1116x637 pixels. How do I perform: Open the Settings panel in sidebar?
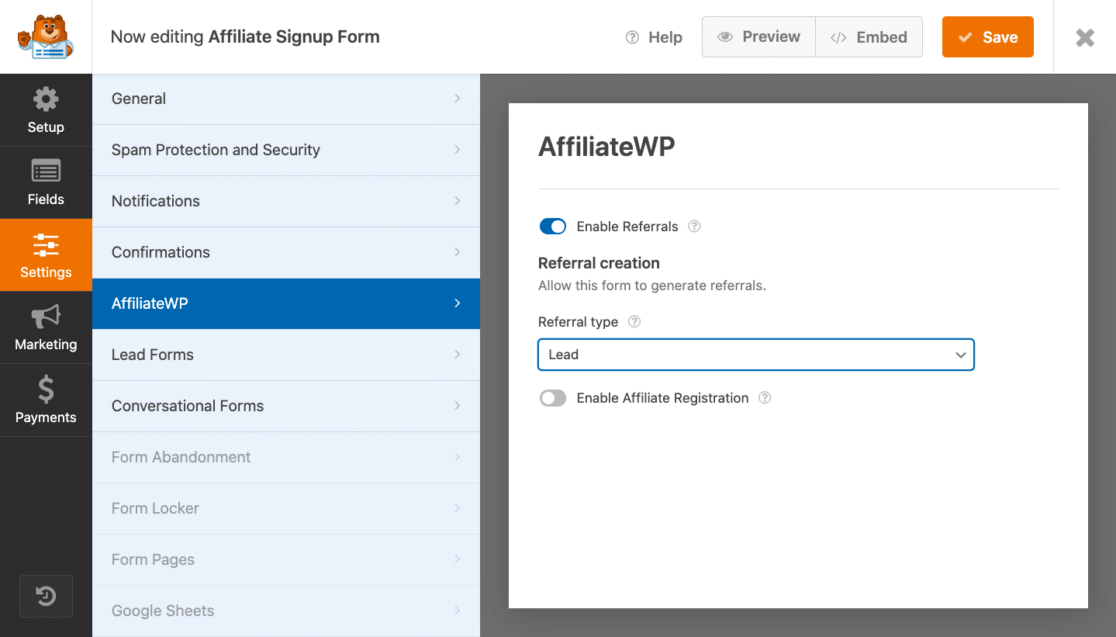(x=46, y=255)
